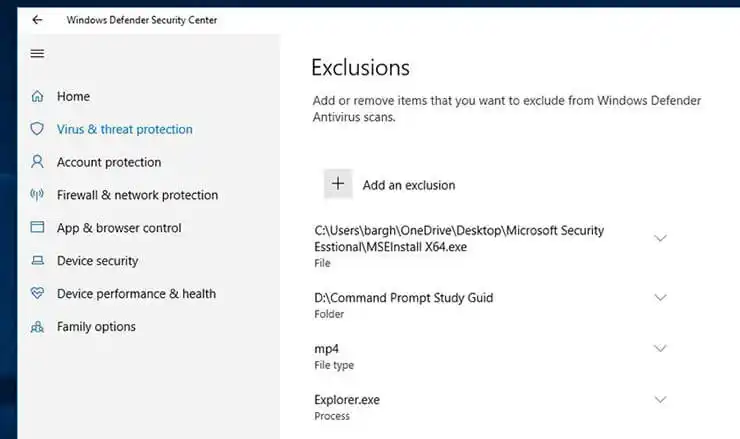Image resolution: width=740 pixels, height=439 pixels.
Task: Go to Home in sidebar
Action: point(73,97)
